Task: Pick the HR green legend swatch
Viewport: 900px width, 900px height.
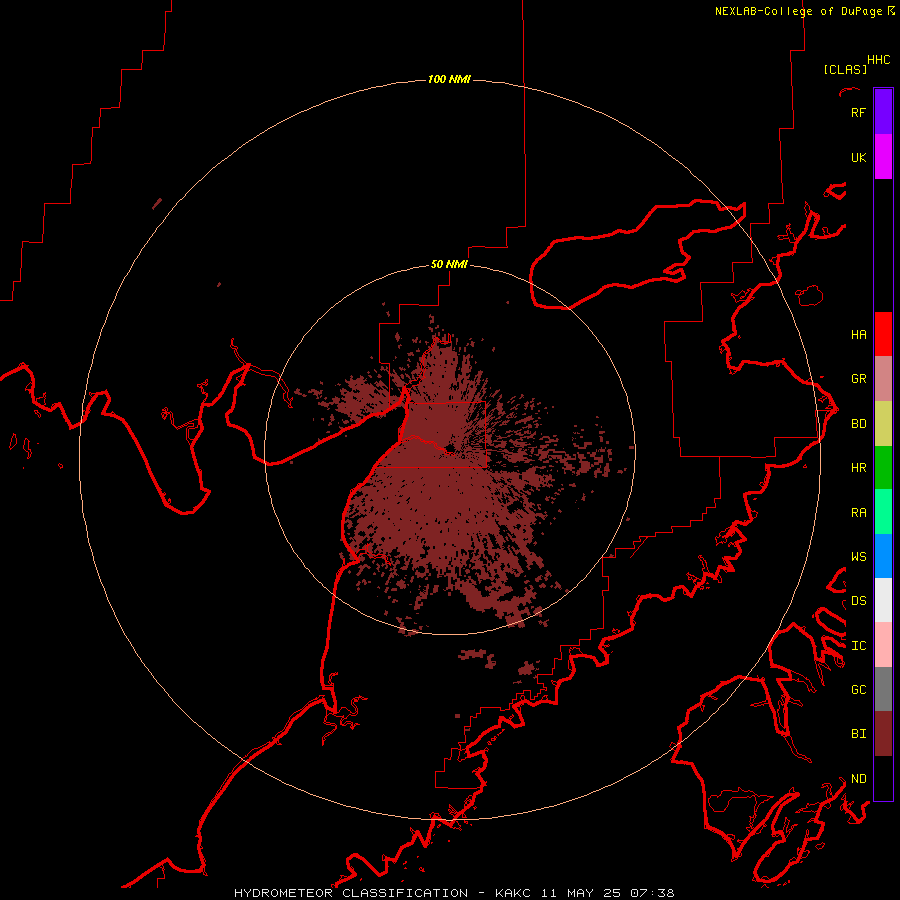Action: coord(883,467)
